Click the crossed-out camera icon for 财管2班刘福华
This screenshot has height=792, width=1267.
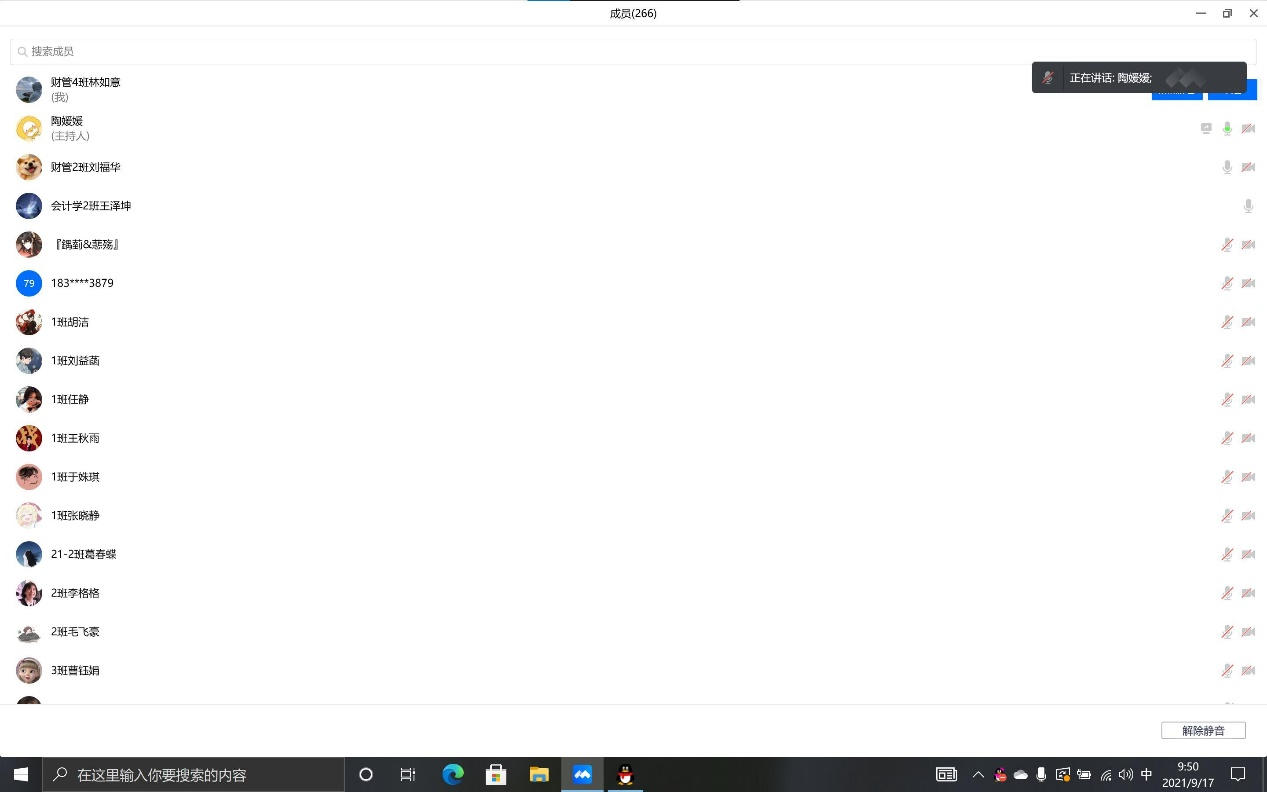1248,167
